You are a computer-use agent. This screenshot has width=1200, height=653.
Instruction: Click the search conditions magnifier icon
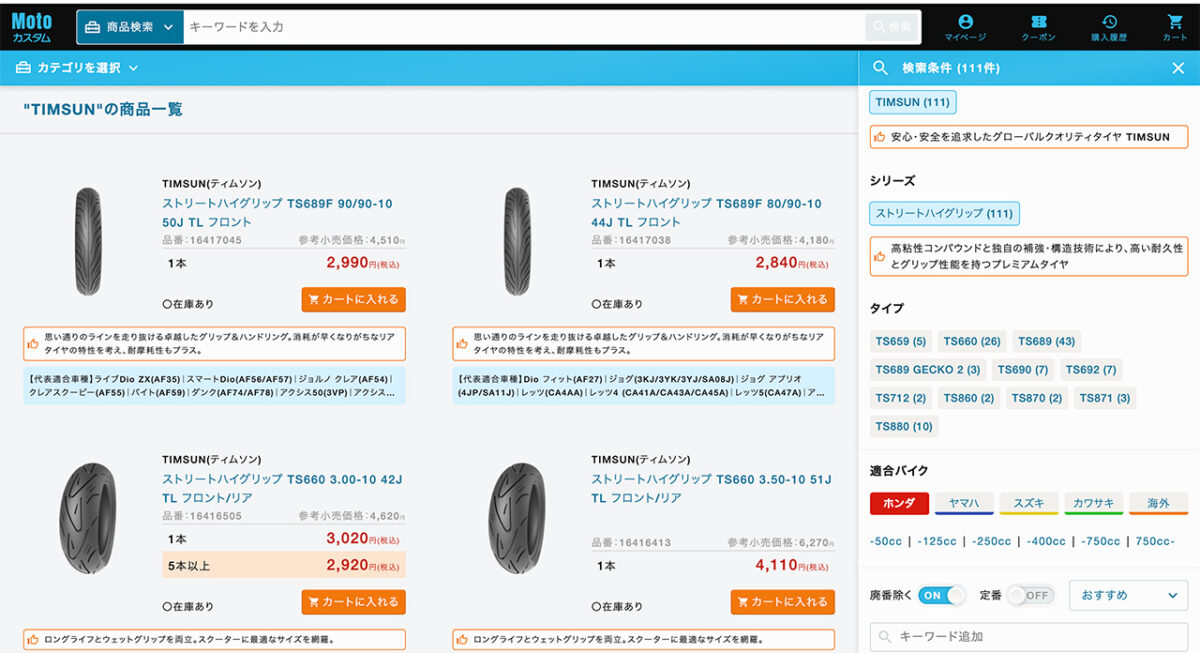881,68
